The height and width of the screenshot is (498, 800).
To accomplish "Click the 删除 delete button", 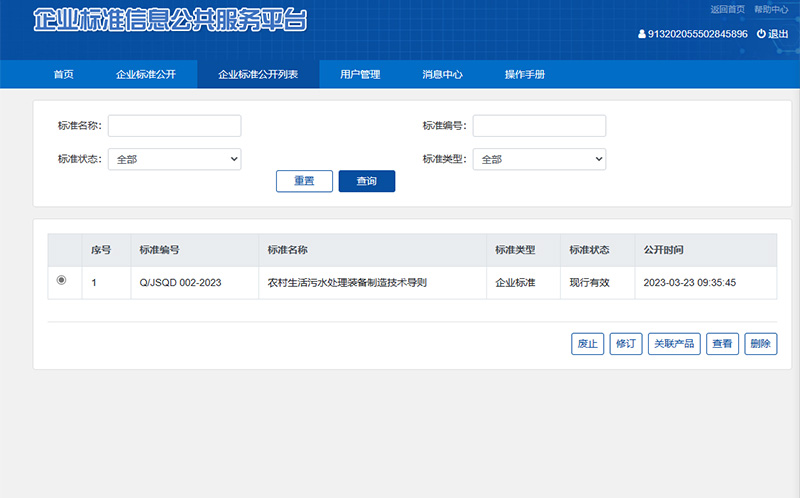I will [760, 344].
